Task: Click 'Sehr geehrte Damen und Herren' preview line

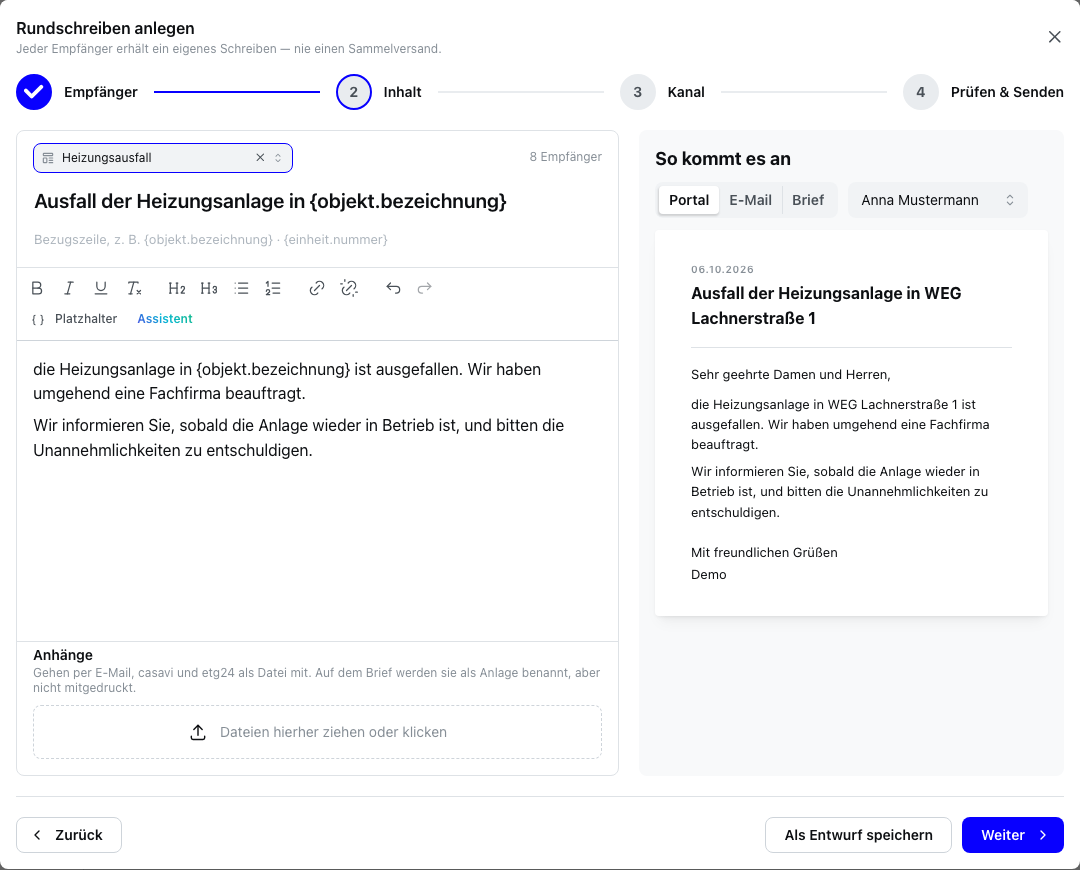Action: pos(791,375)
